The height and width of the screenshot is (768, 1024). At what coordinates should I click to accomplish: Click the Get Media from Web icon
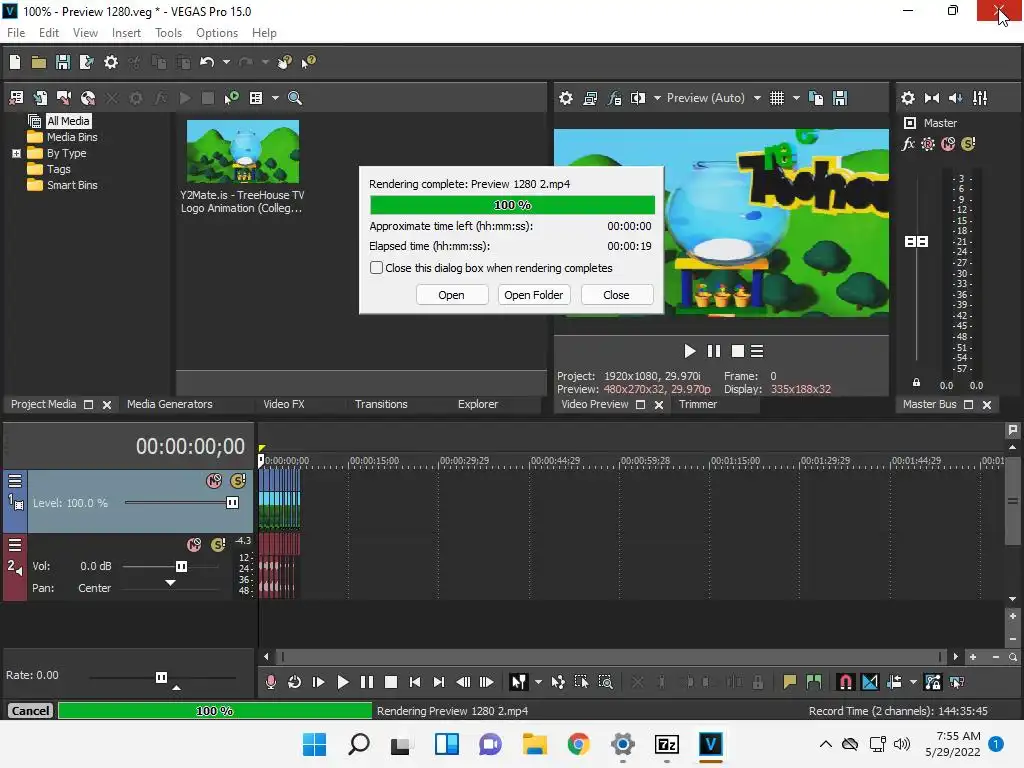pyautogui.click(x=88, y=98)
